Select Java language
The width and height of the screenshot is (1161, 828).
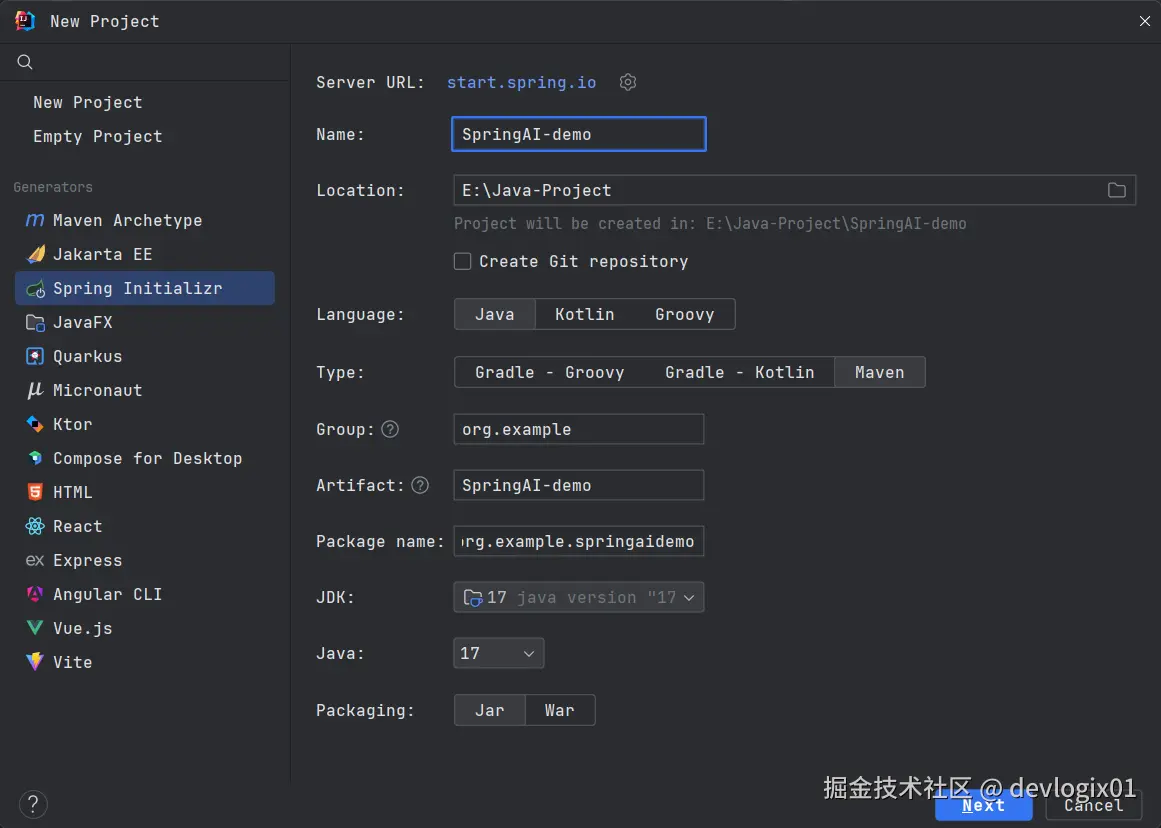click(495, 314)
